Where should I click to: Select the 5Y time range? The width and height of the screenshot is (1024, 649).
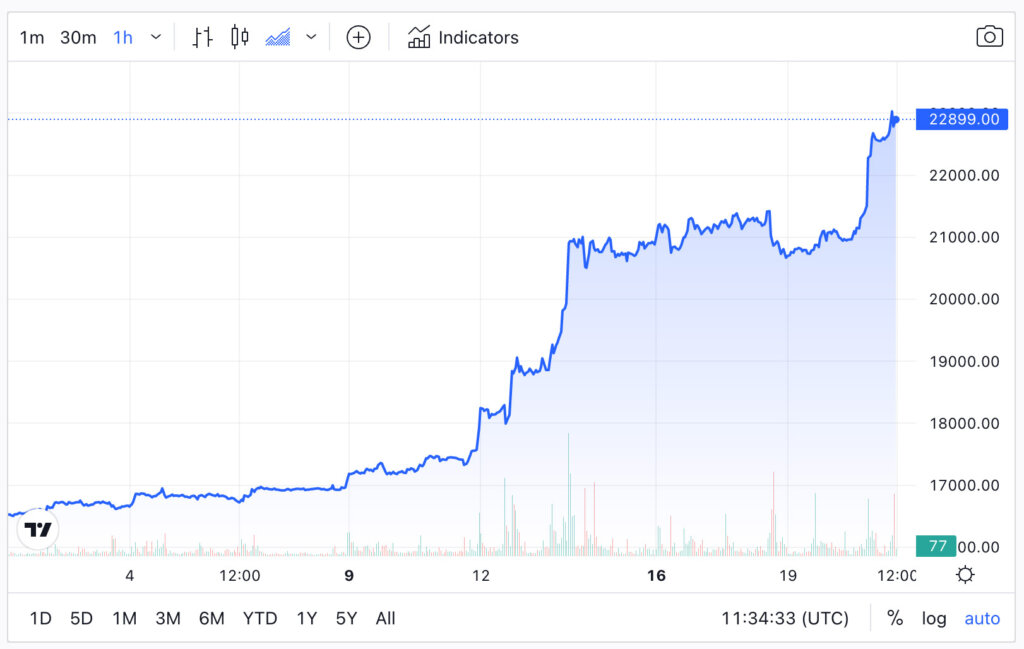pyautogui.click(x=345, y=618)
